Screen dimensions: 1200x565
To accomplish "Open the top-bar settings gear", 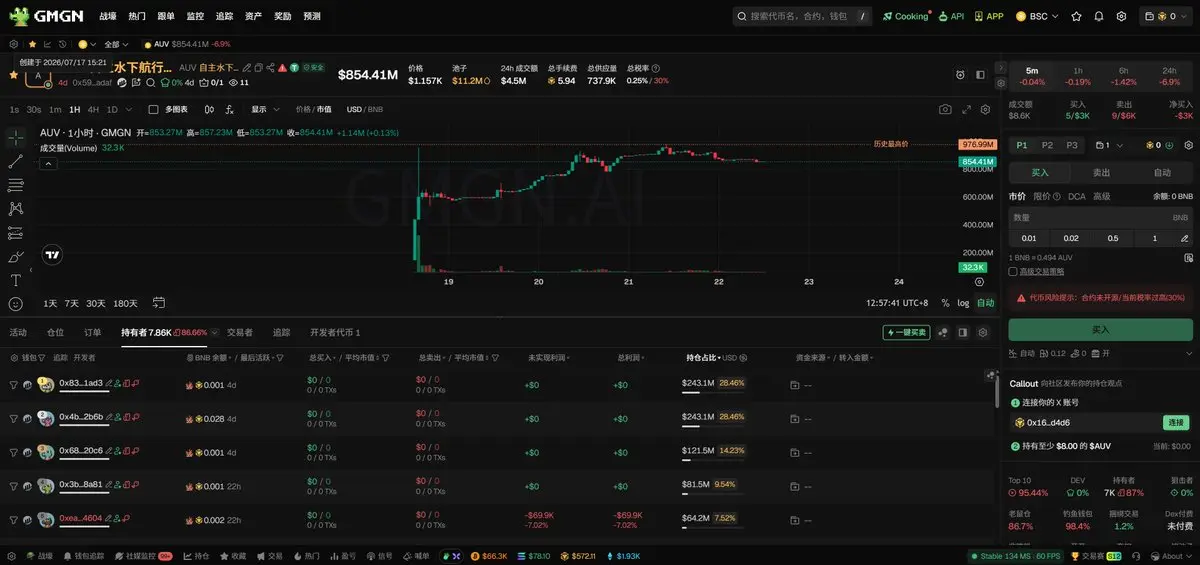I will [1121, 16].
